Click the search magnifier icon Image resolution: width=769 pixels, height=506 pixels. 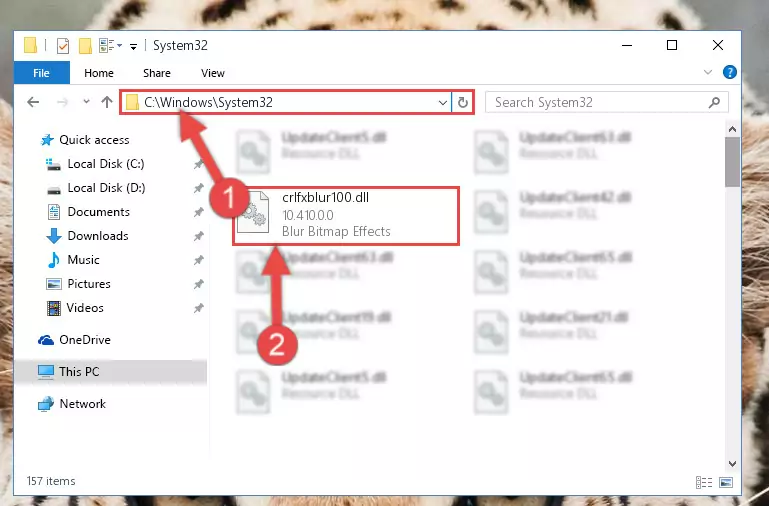pos(715,102)
